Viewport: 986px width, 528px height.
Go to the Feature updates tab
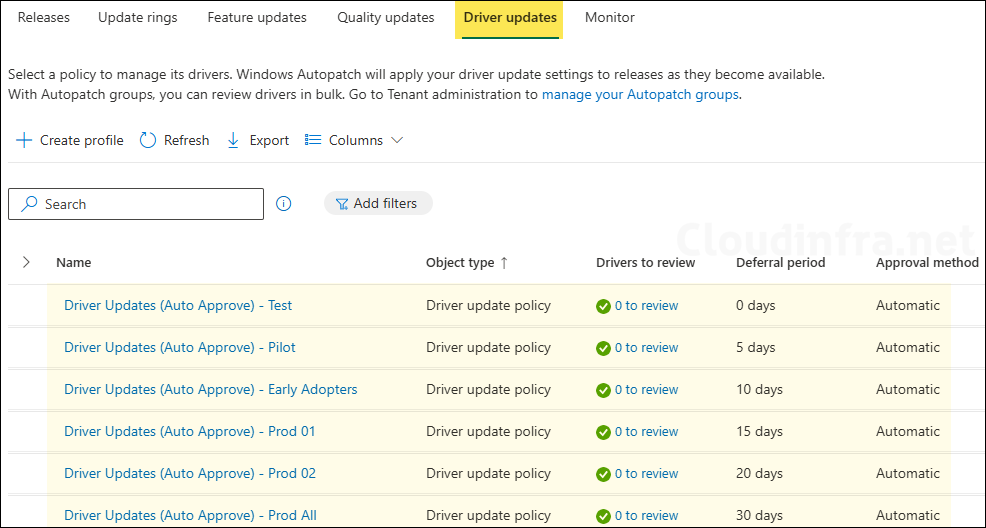coord(257,17)
